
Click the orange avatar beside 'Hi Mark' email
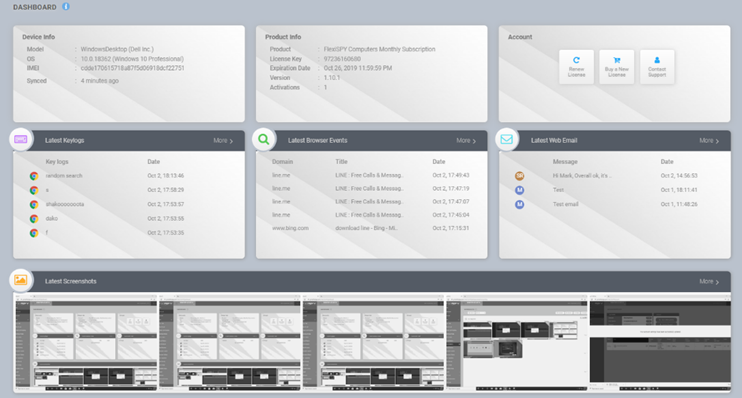520,176
